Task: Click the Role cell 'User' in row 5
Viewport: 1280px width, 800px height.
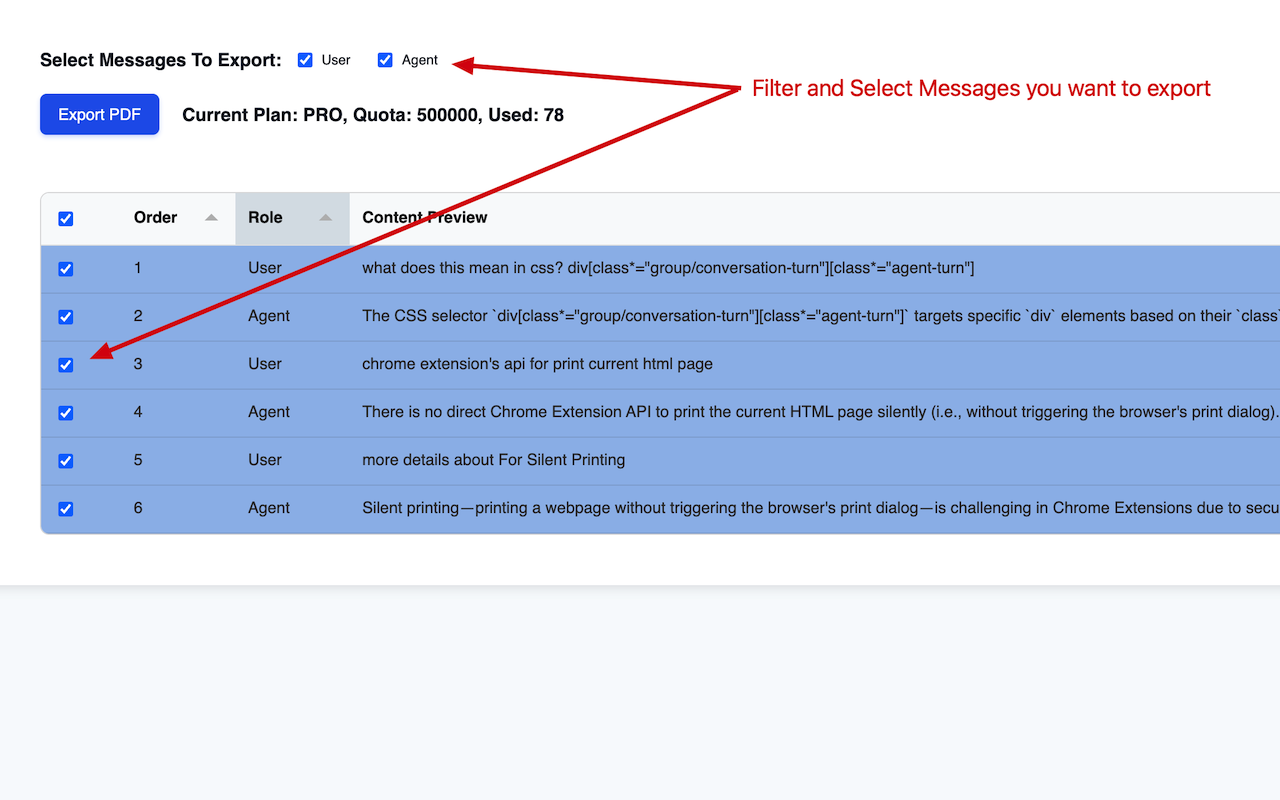Action: coord(265,460)
